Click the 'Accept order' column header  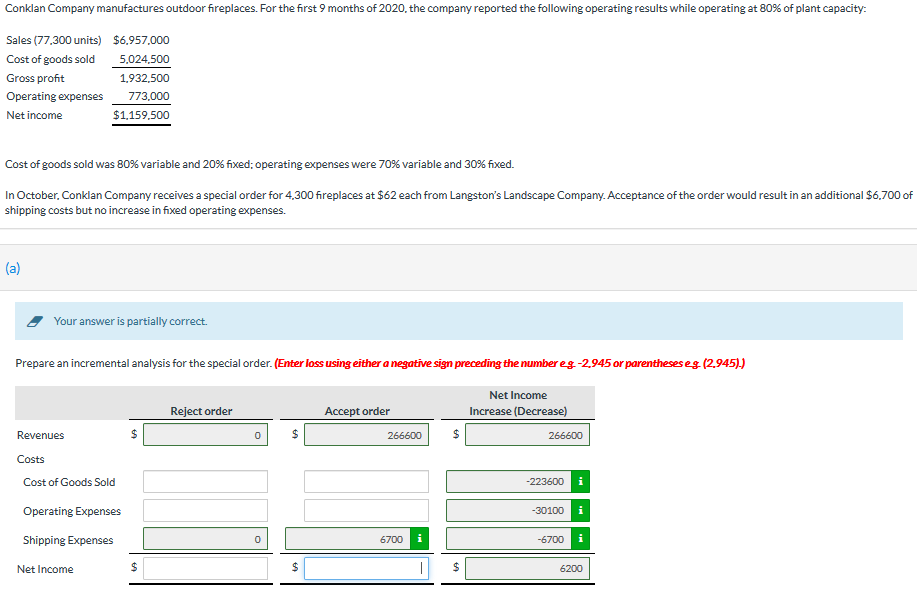click(357, 411)
